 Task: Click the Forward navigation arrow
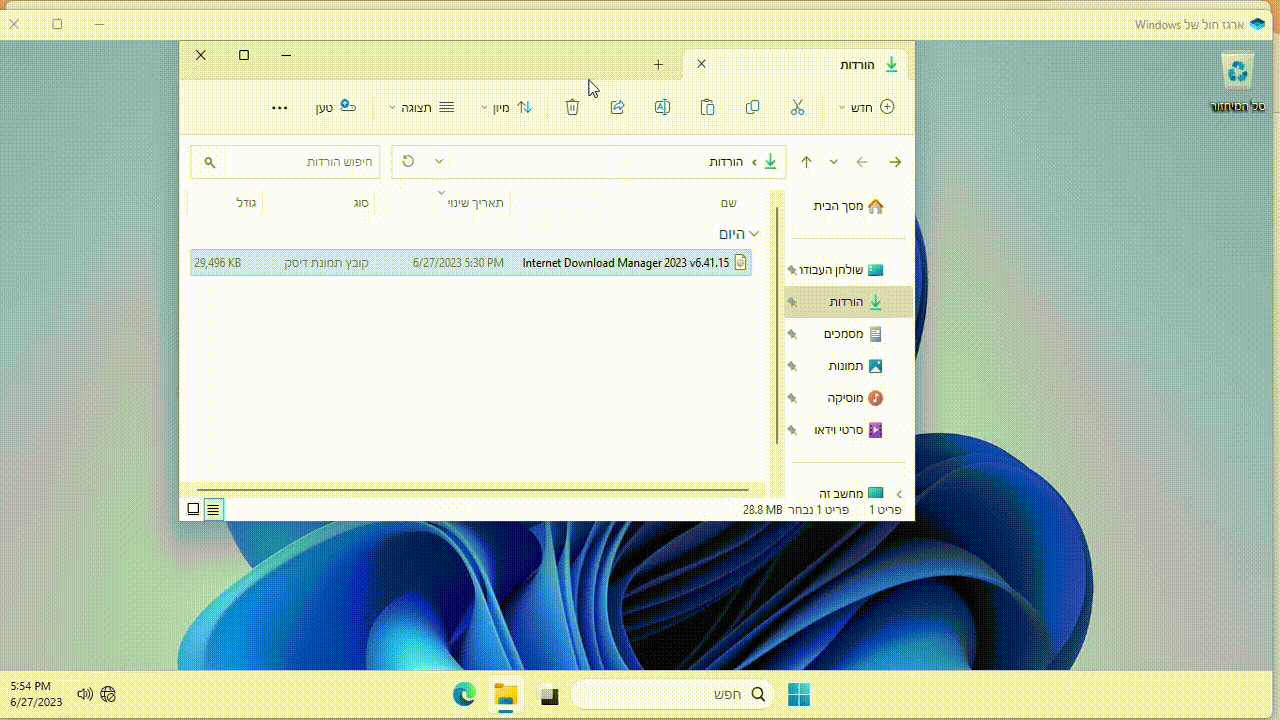tap(862, 162)
